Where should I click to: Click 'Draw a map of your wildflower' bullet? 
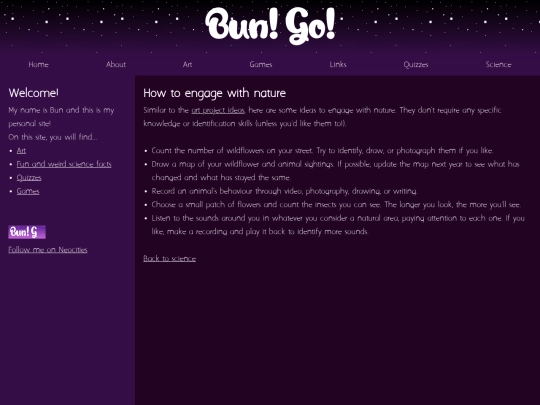(336, 171)
